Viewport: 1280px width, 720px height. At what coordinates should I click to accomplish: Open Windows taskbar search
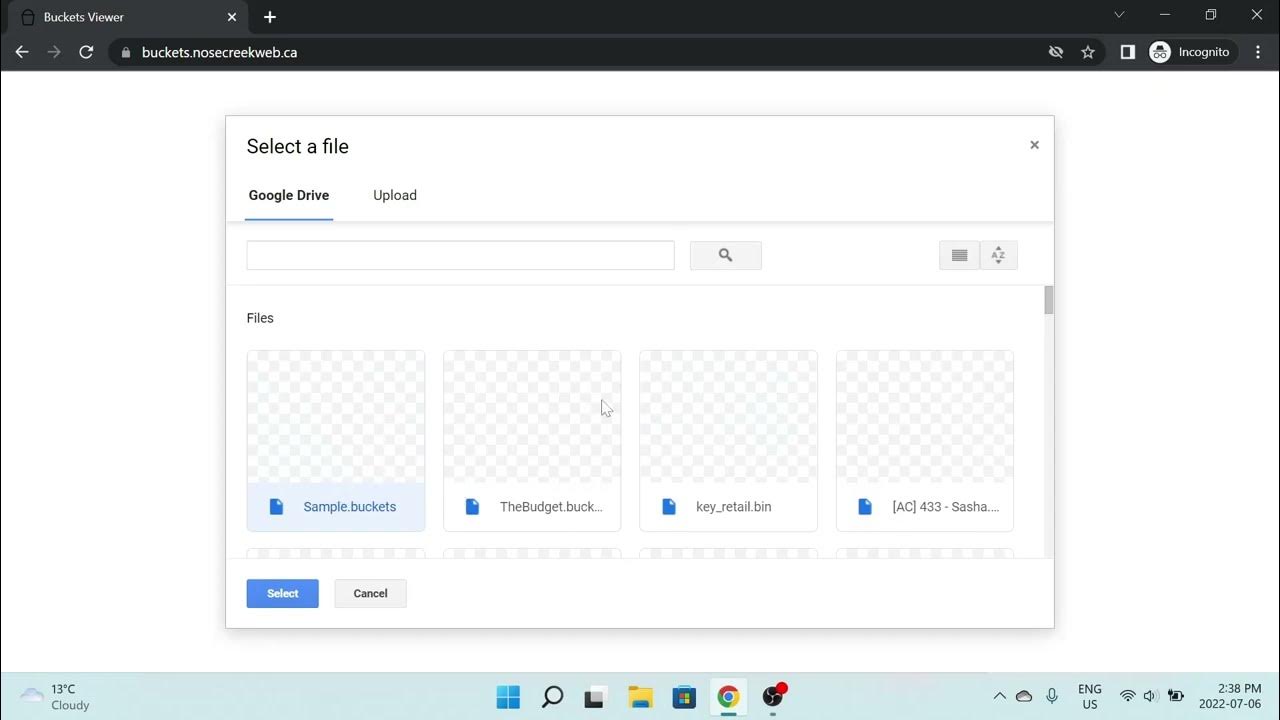[552, 697]
